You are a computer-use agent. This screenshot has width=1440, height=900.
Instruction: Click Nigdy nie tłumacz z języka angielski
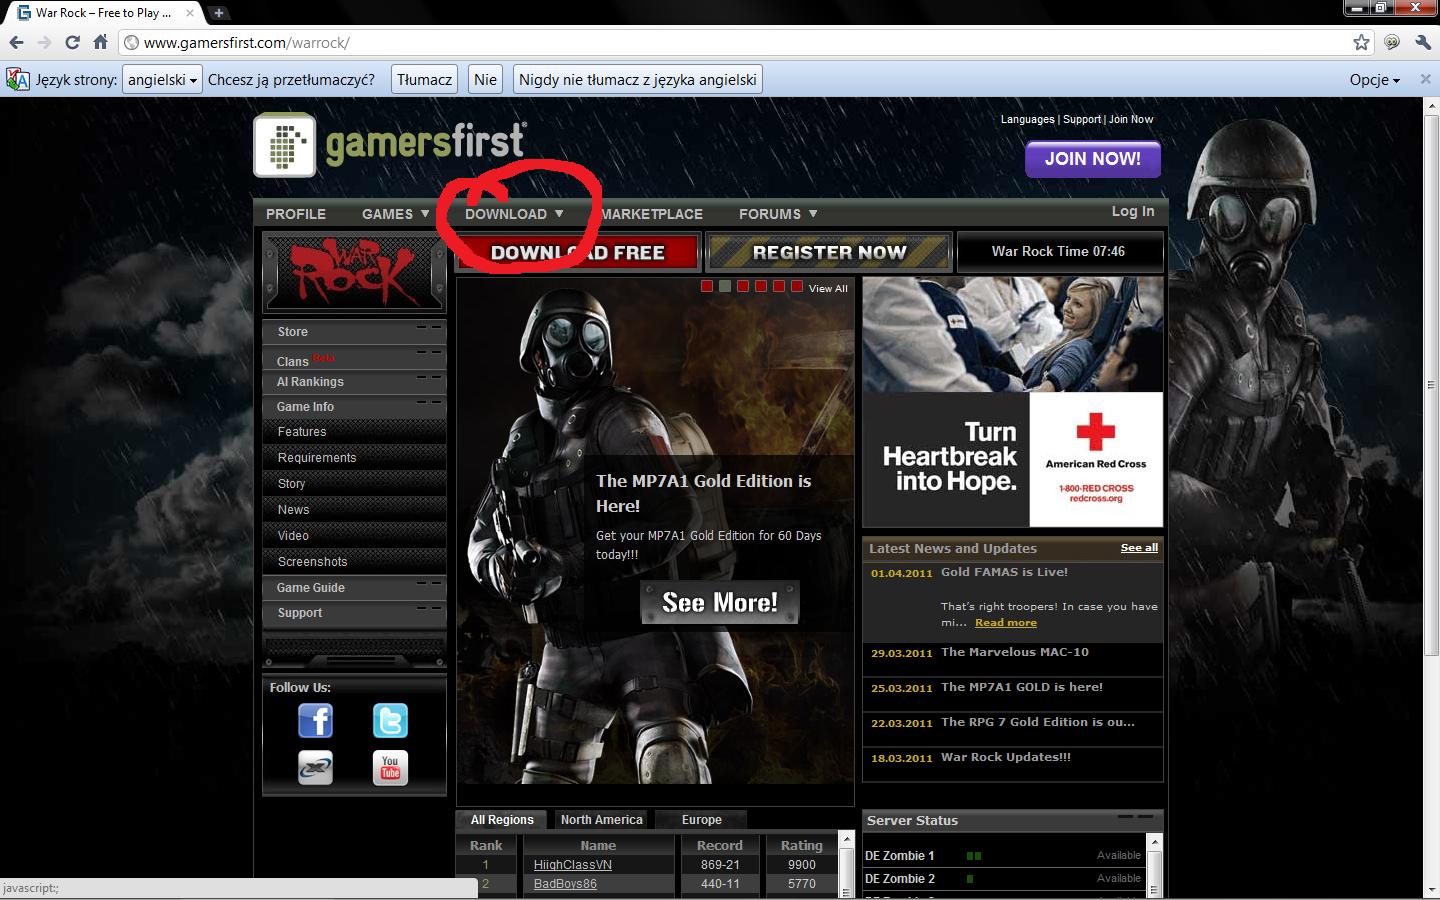click(x=638, y=80)
